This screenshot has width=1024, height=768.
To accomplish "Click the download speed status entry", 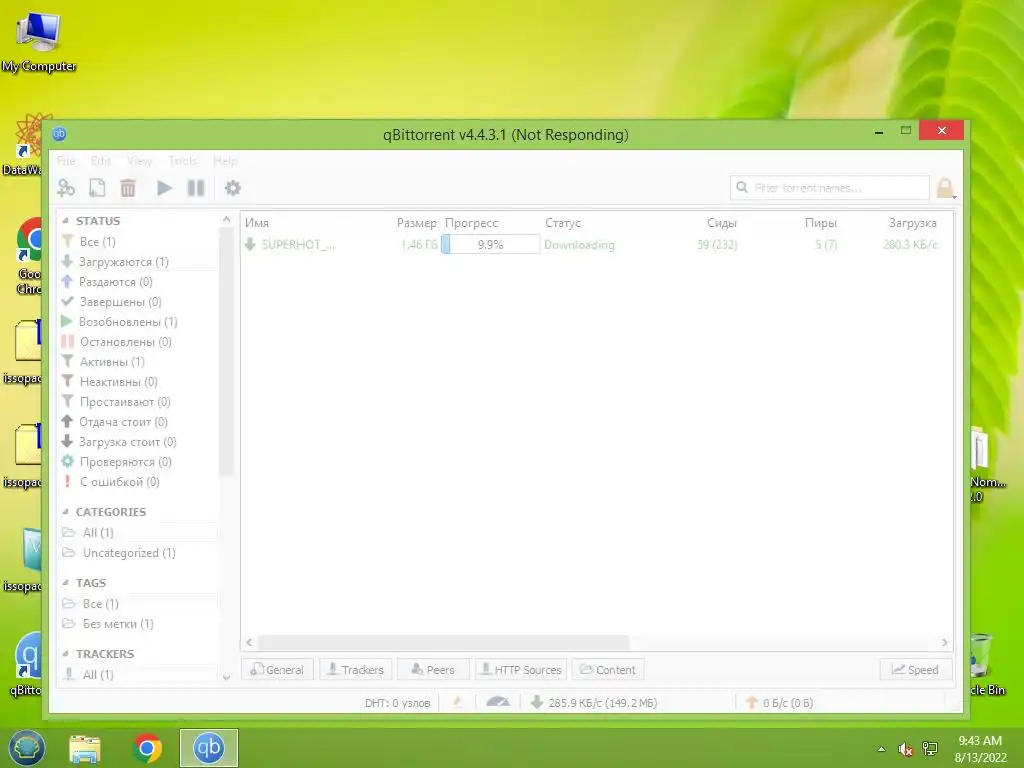I will pyautogui.click(x=594, y=703).
